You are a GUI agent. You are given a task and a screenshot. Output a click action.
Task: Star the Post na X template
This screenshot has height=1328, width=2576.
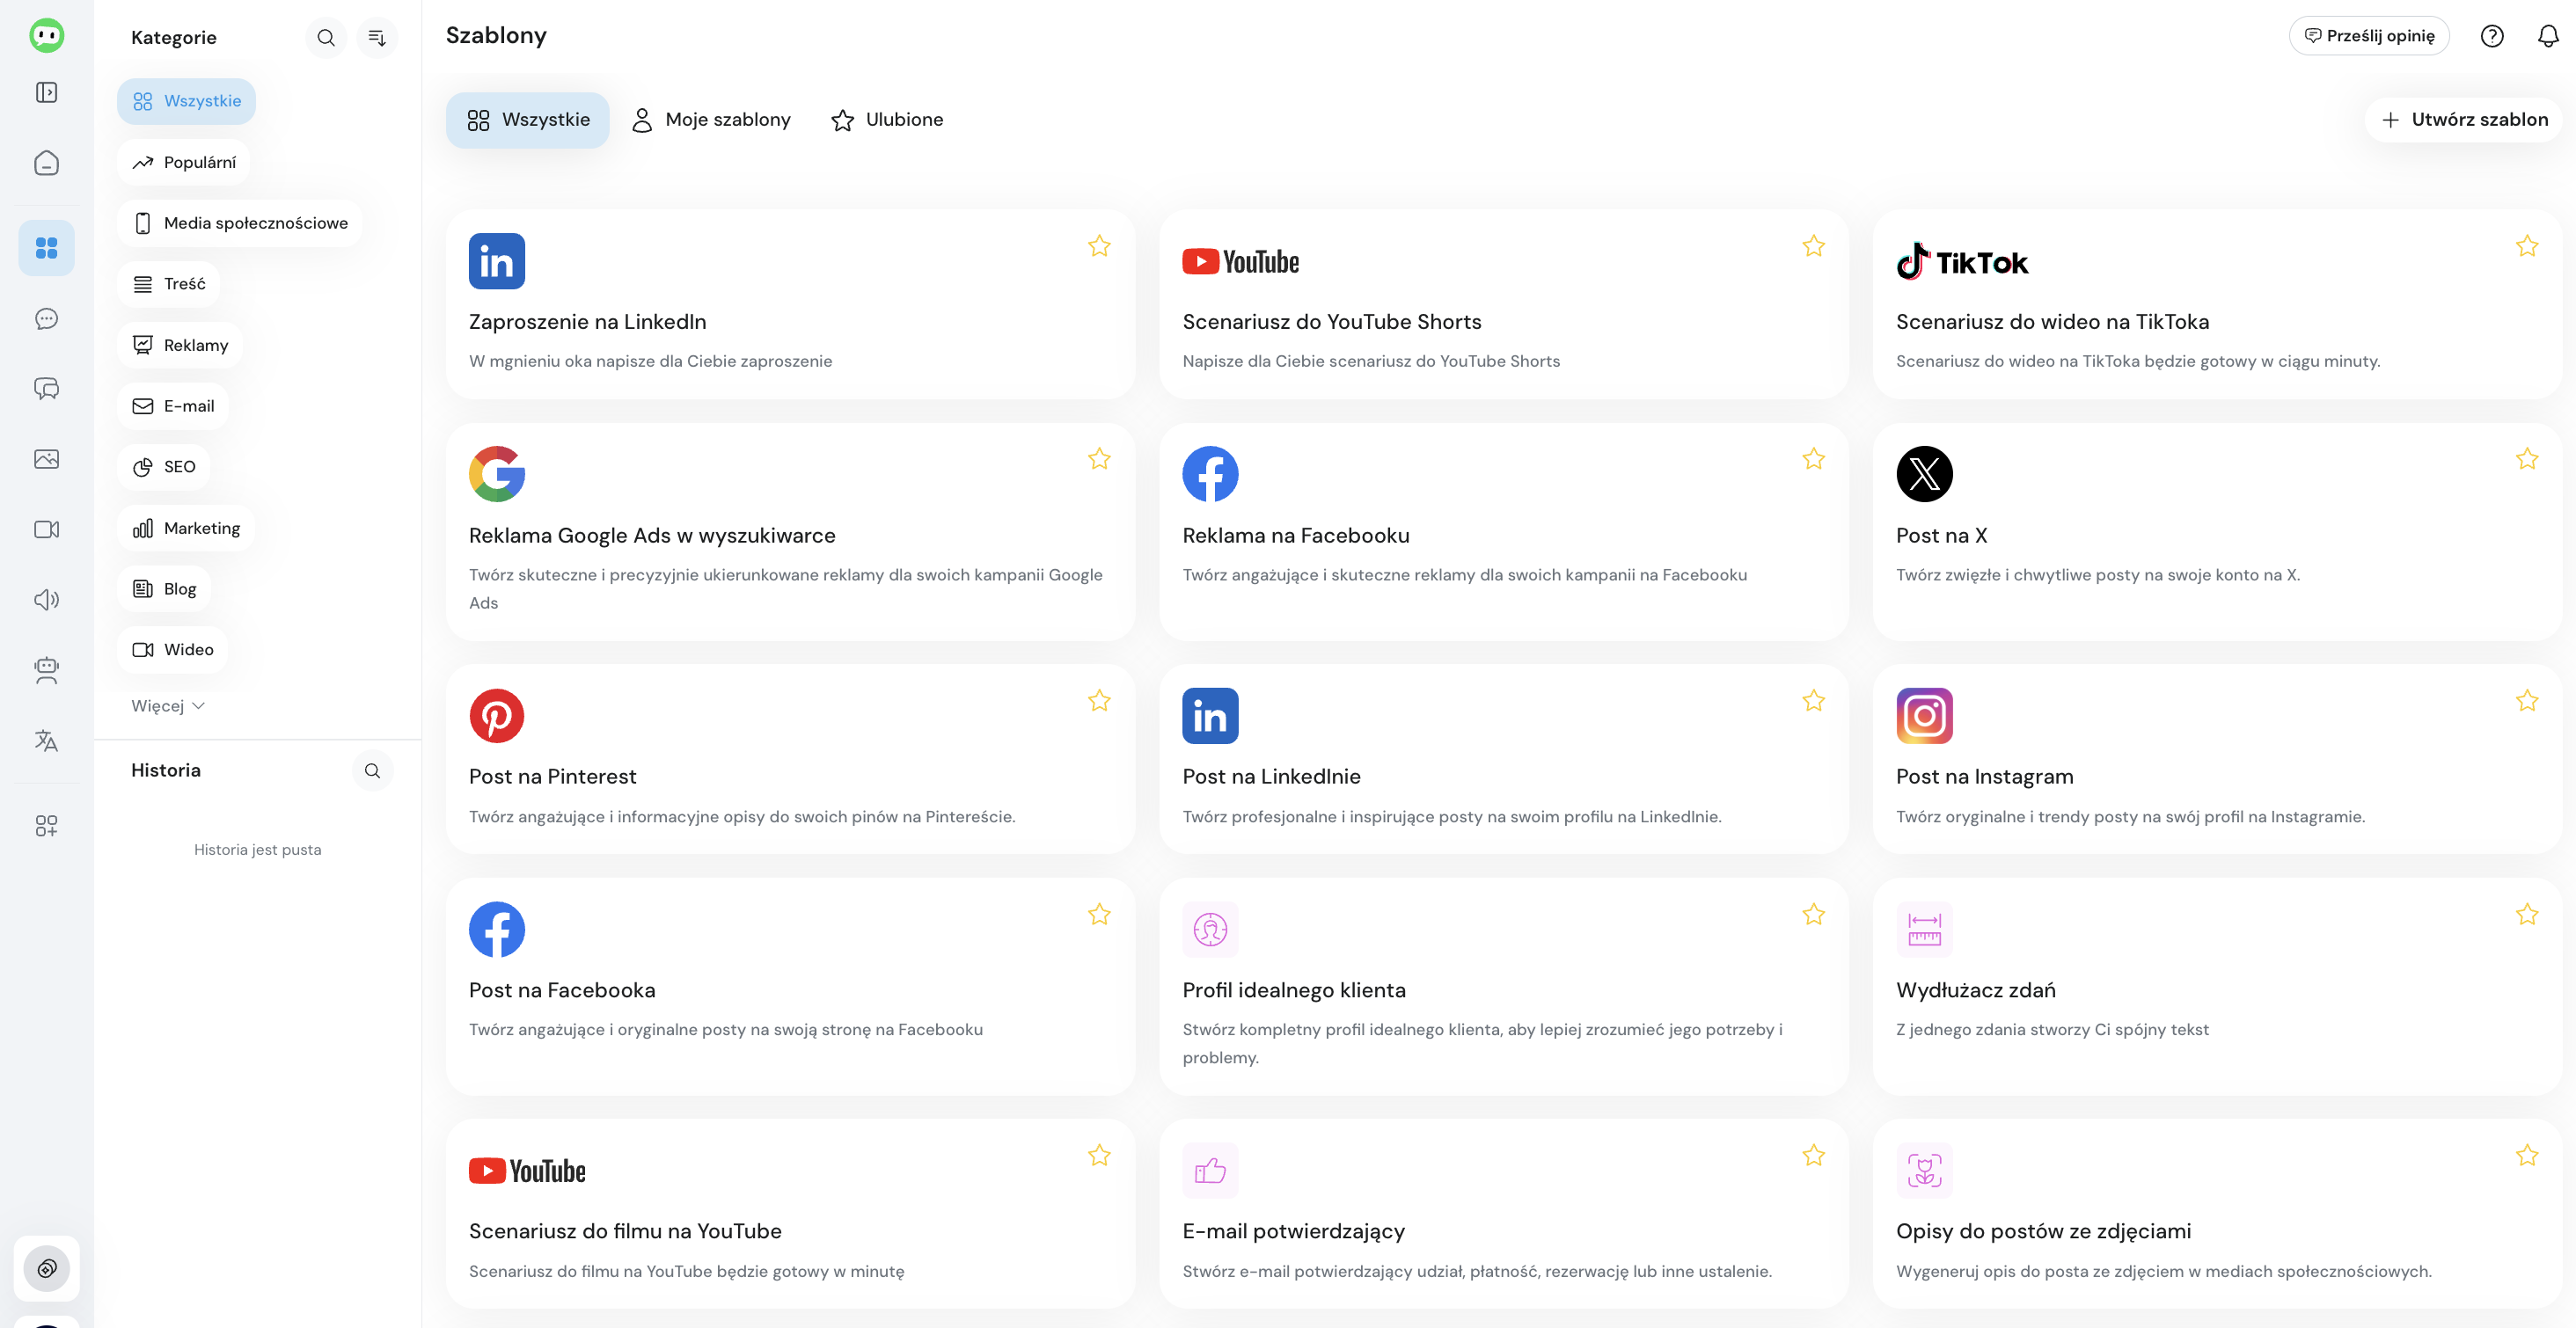click(2527, 459)
